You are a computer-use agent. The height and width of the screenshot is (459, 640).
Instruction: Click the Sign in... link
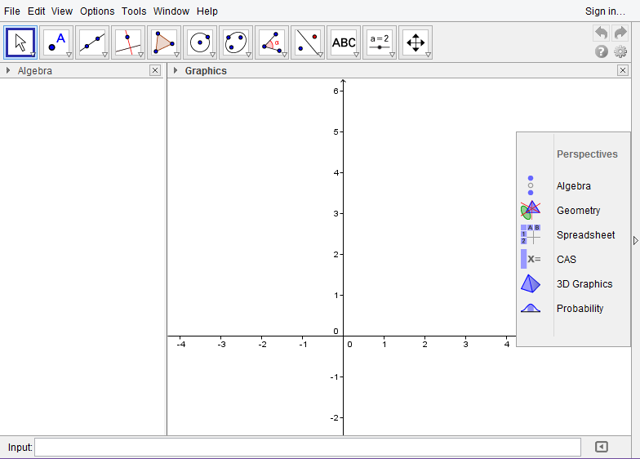(605, 11)
